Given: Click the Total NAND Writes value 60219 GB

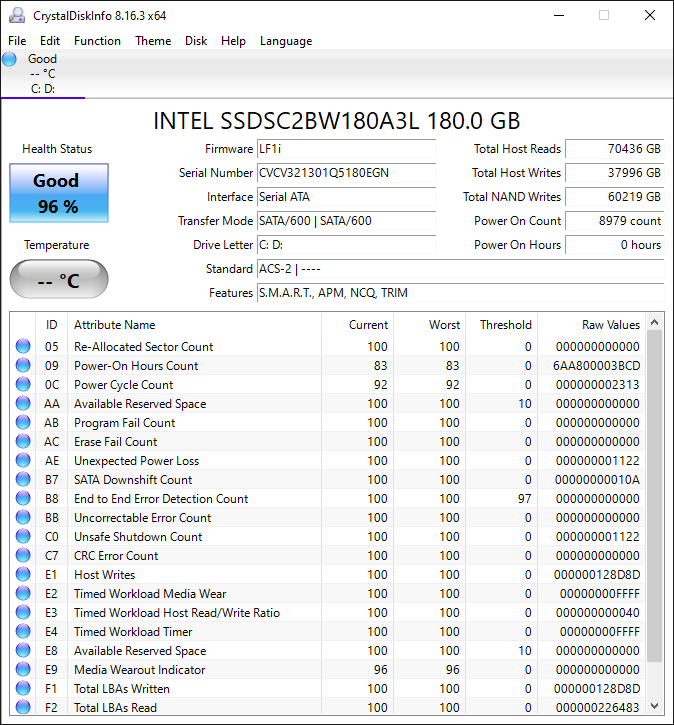Looking at the screenshot, I should coord(614,197).
